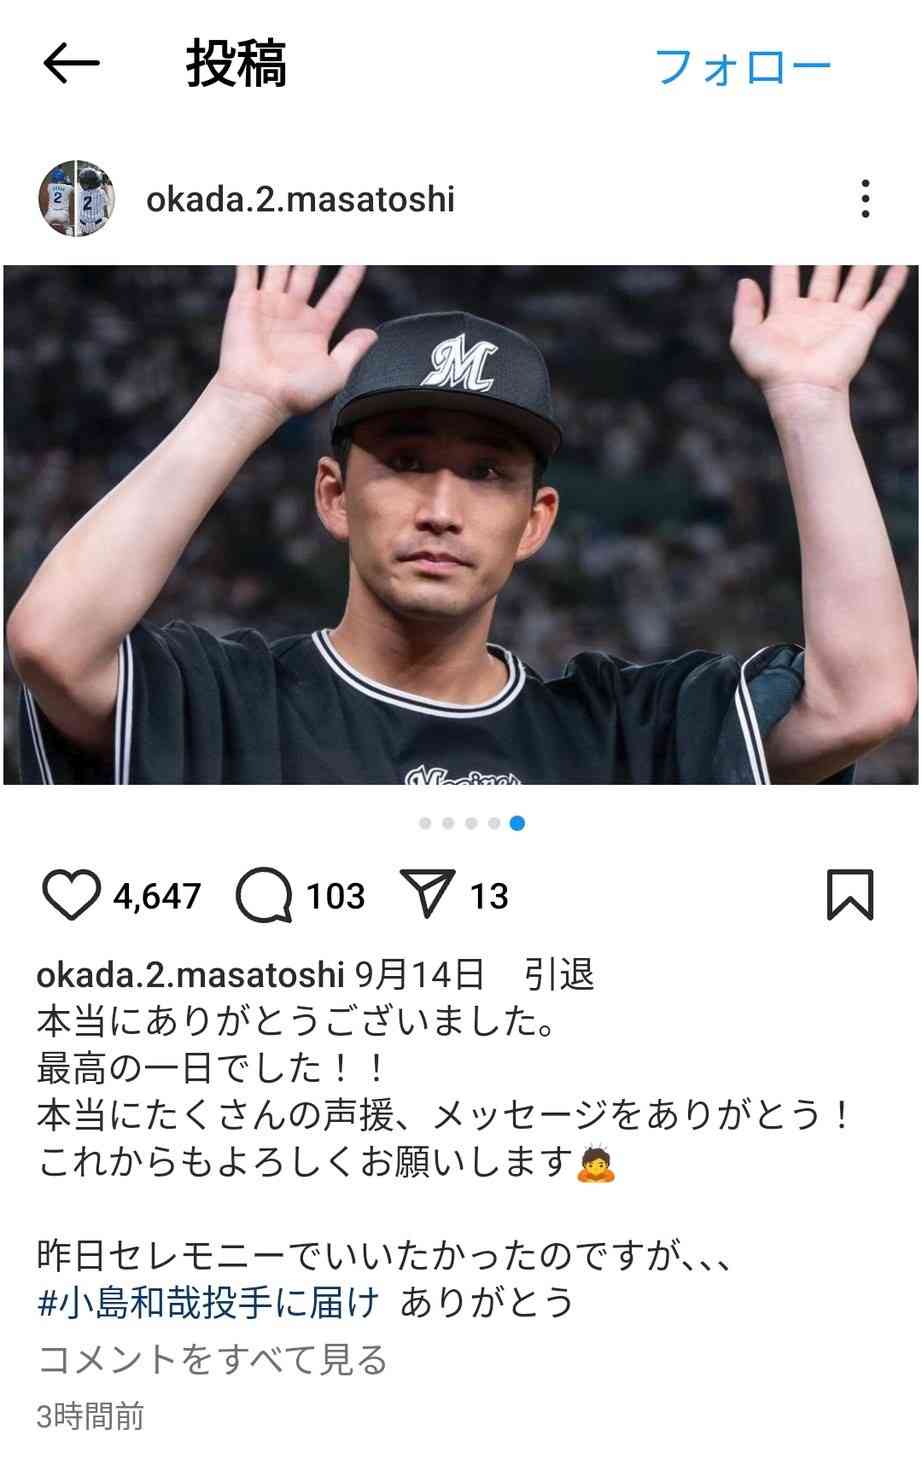This screenshot has width=922, height=1463.
Task: Select the third carousel dot indicator
Action: coord(471,823)
